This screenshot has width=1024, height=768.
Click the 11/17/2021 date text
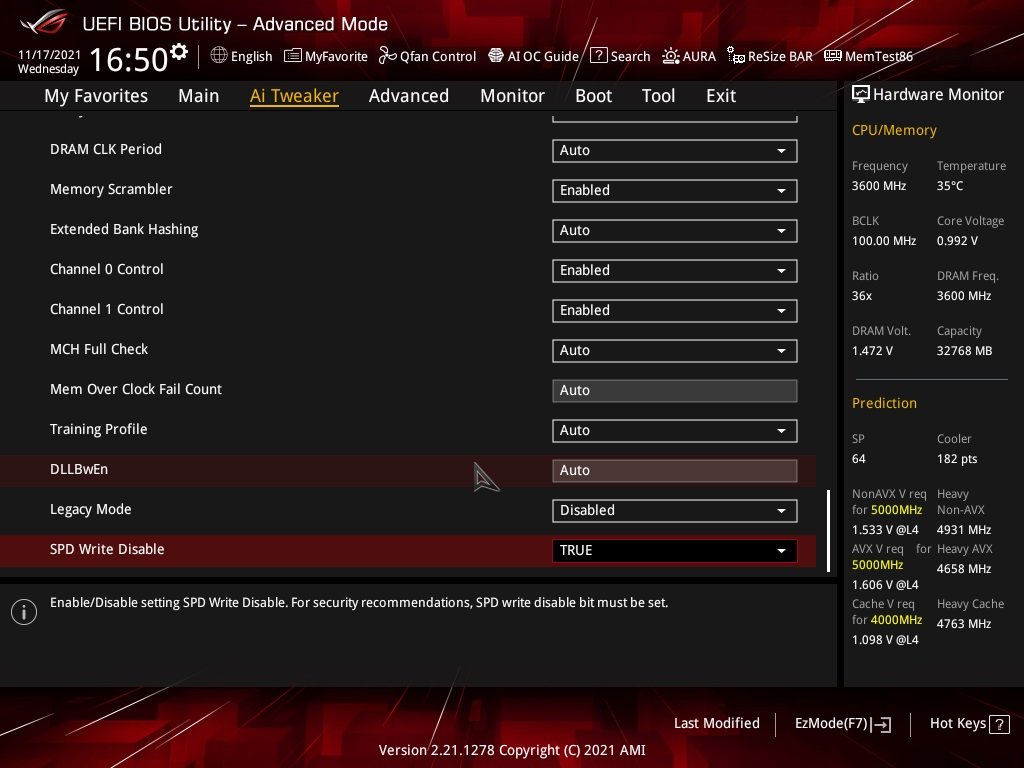click(49, 54)
